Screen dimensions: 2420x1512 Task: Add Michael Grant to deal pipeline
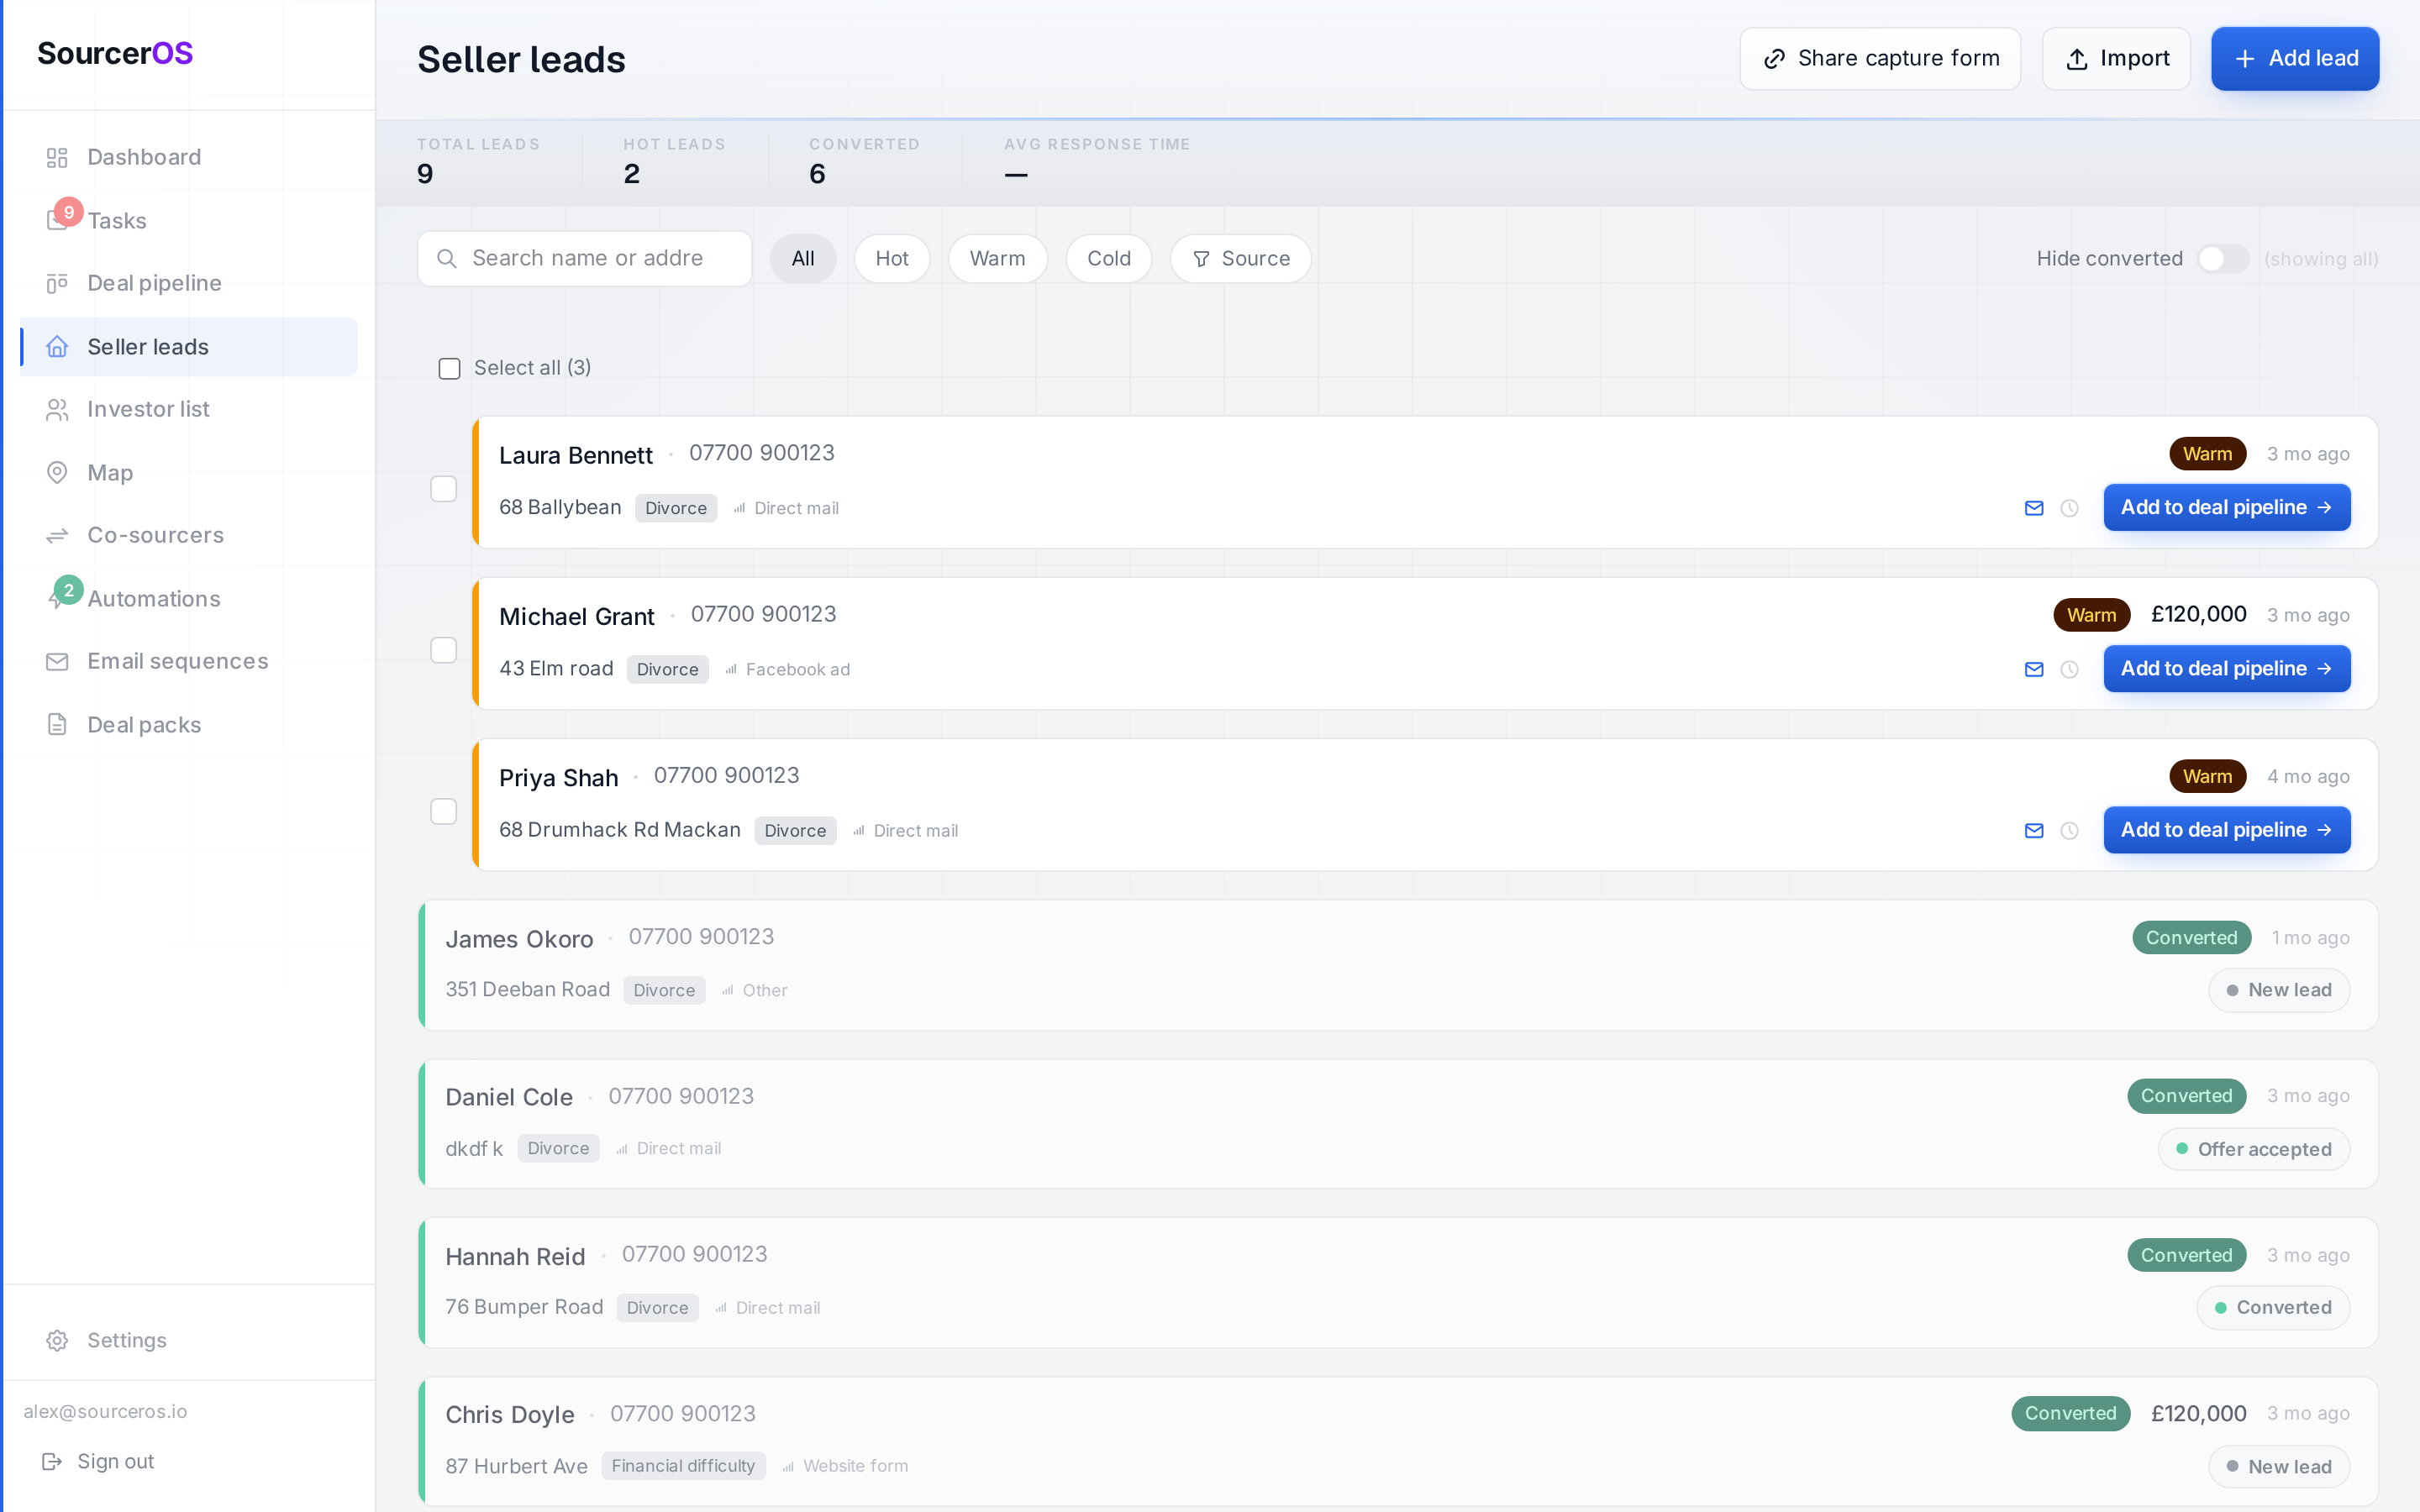(x=2226, y=669)
